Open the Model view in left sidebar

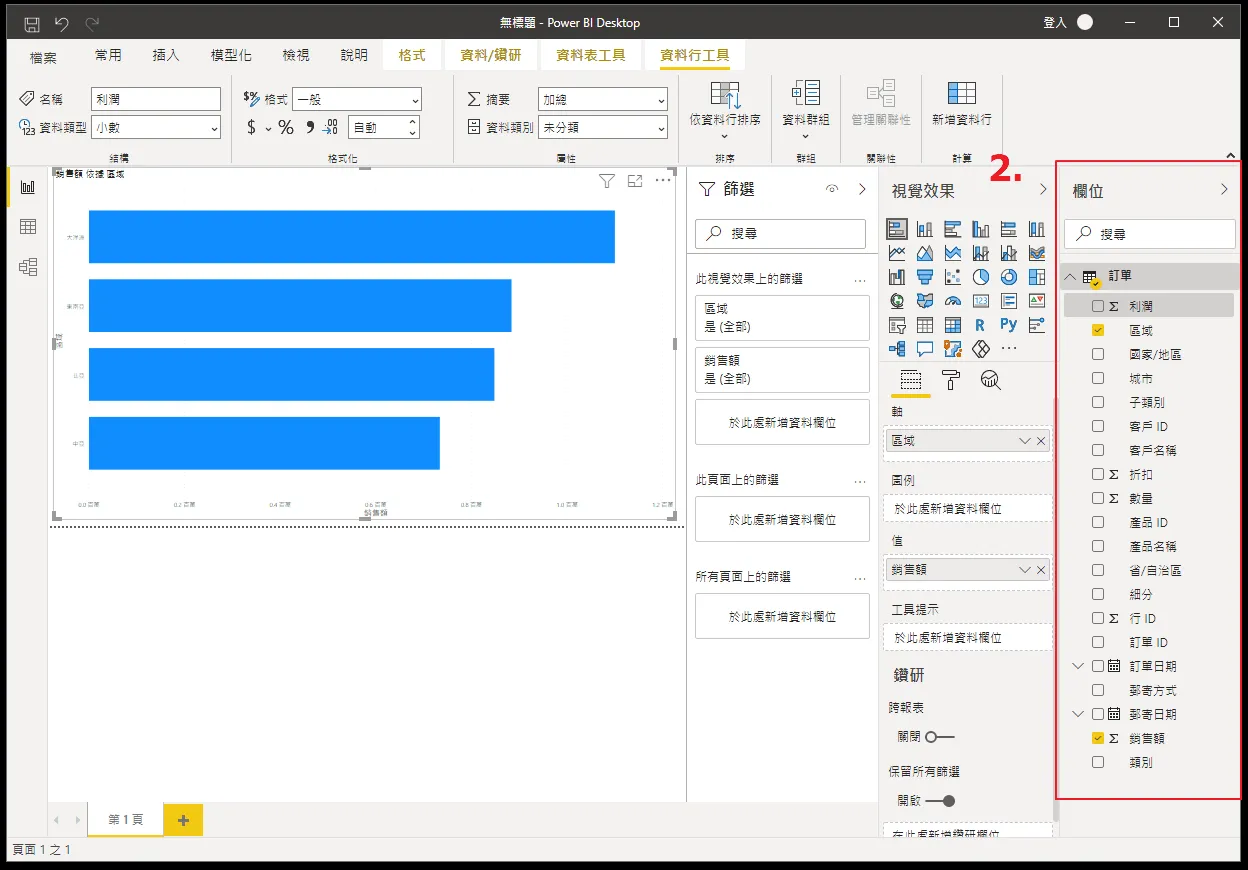(28, 267)
